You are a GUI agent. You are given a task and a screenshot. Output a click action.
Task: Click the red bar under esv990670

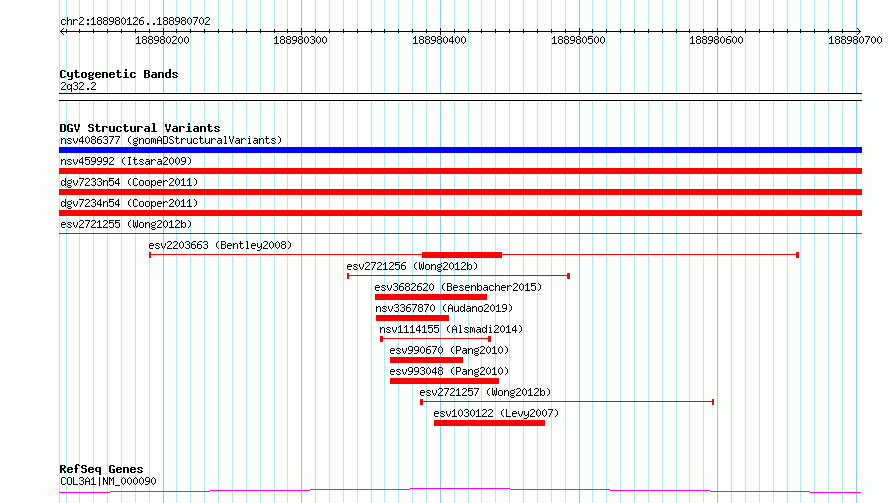426,360
